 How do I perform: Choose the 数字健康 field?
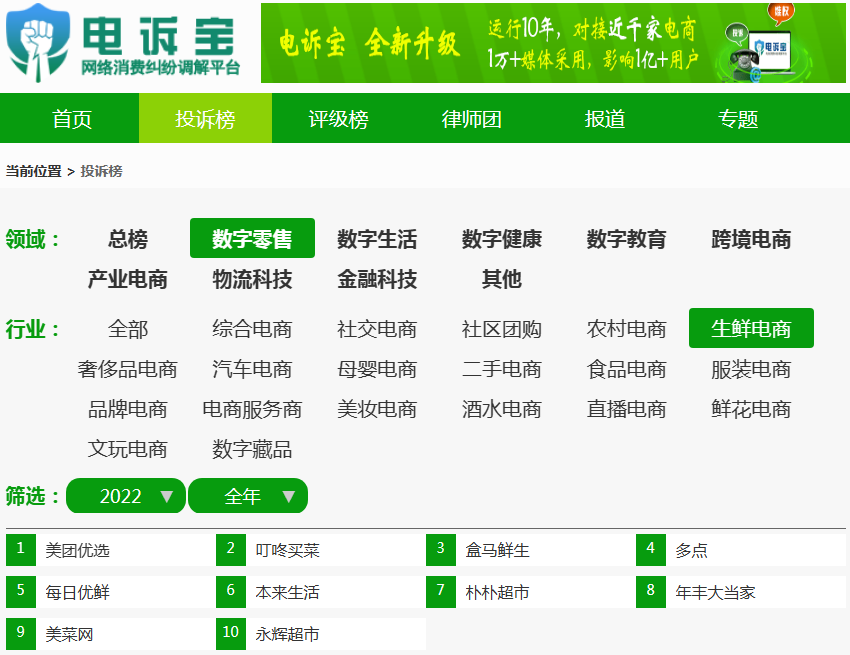[x=502, y=239]
